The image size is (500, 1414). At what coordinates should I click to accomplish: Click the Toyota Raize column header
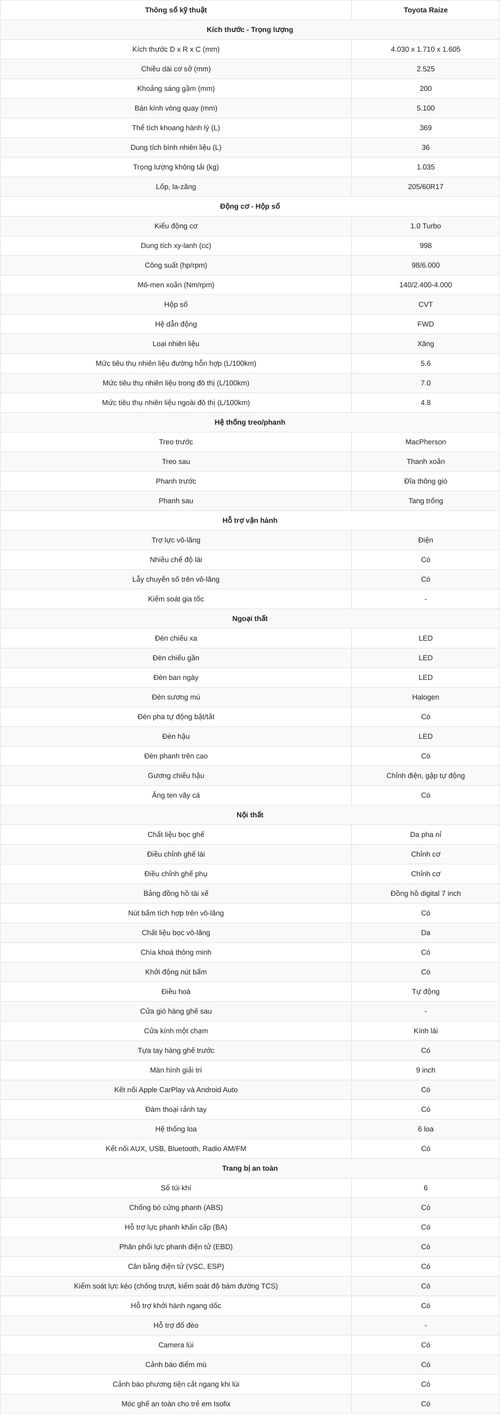point(425,10)
